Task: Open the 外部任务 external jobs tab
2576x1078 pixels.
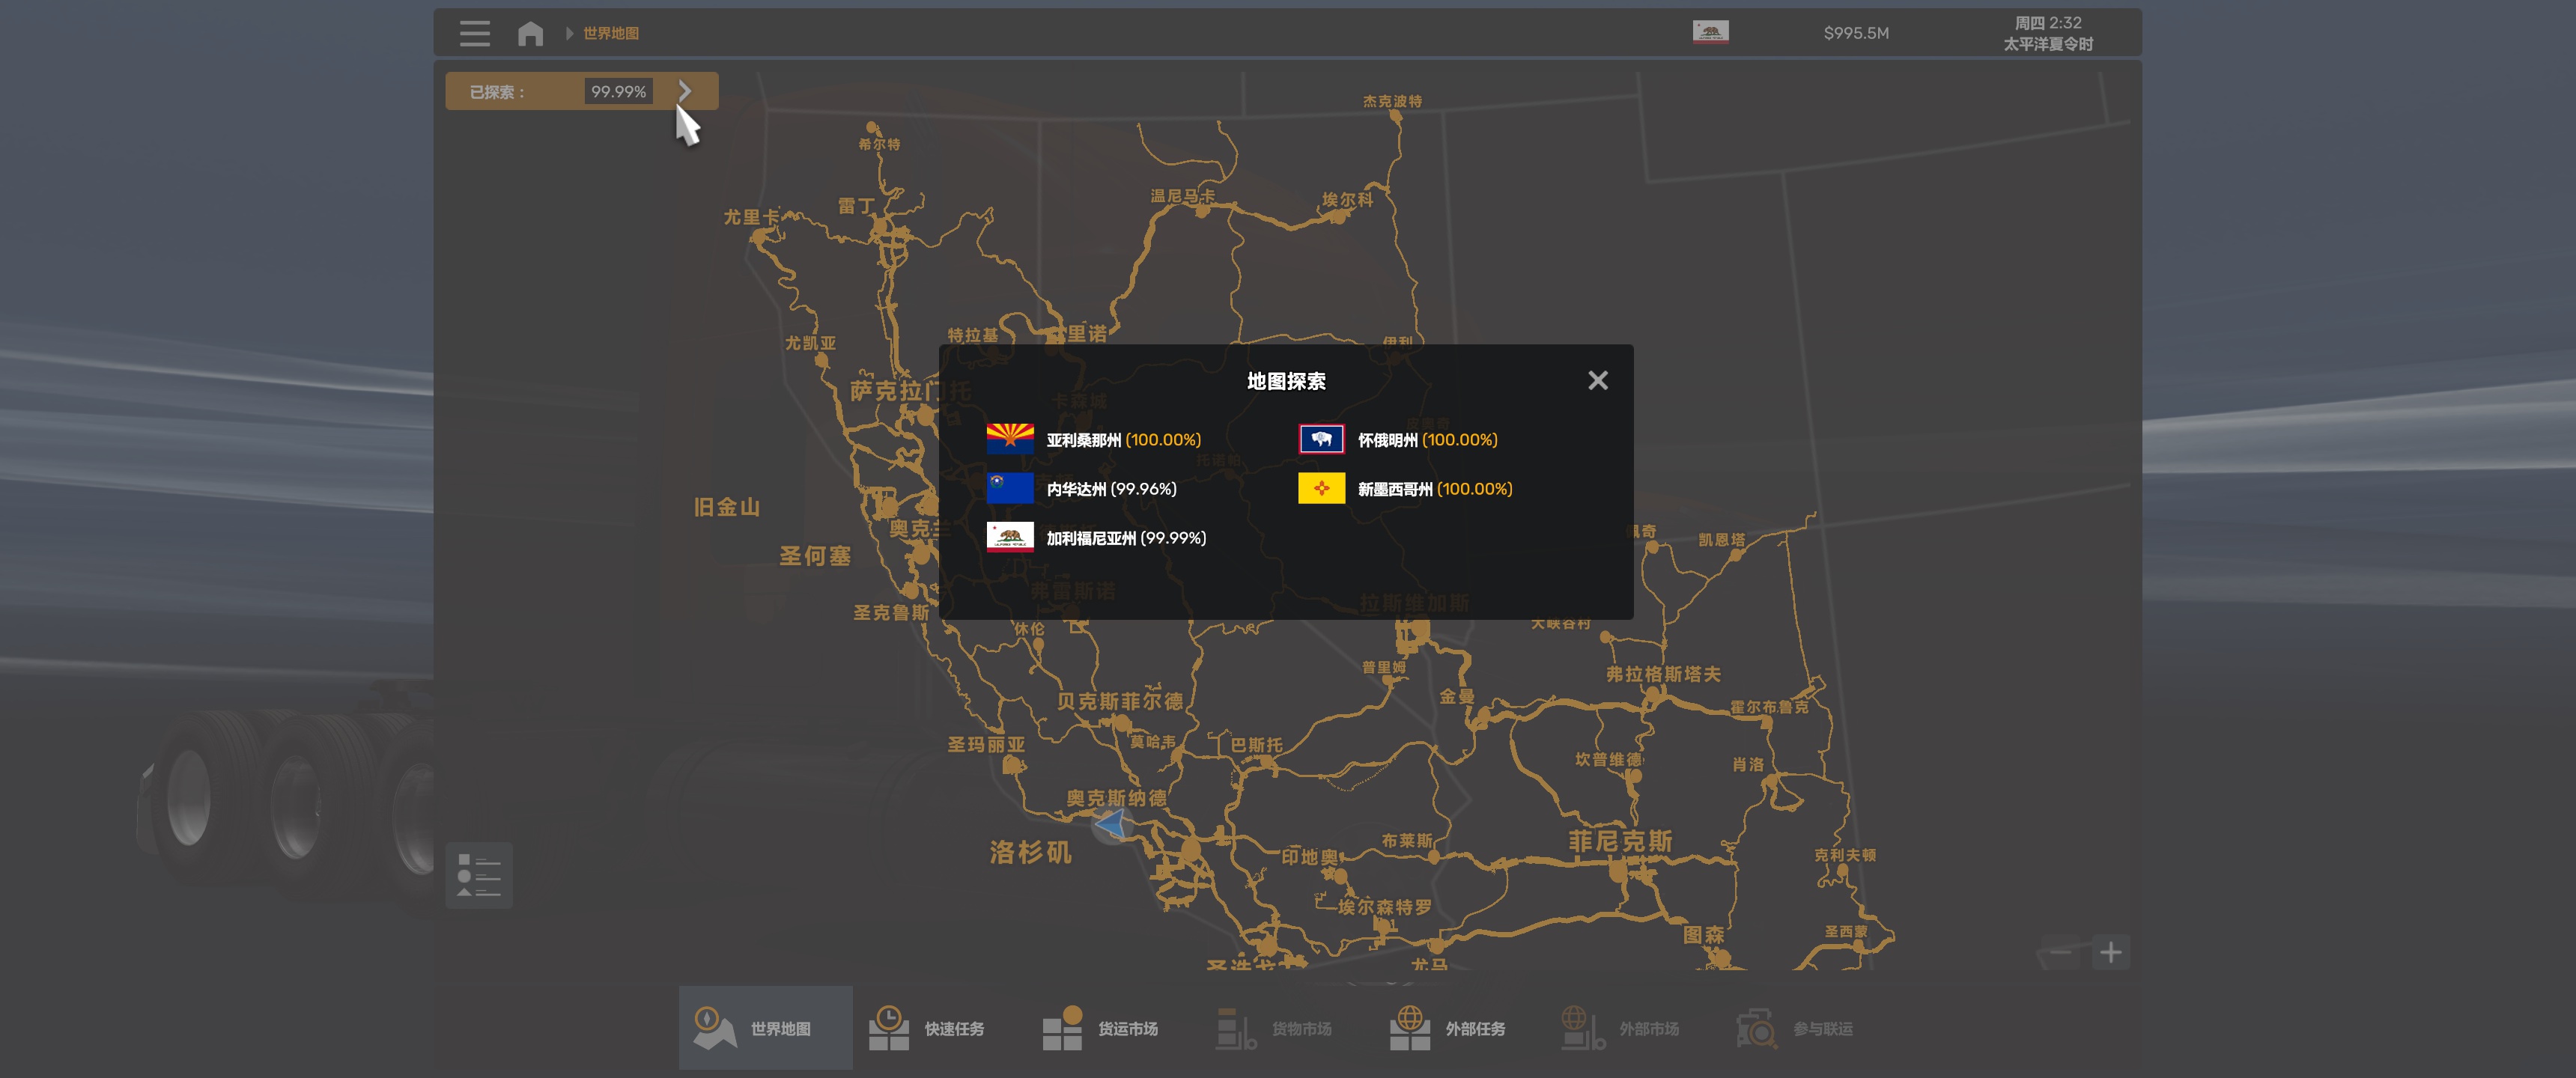Action: coord(1448,1028)
